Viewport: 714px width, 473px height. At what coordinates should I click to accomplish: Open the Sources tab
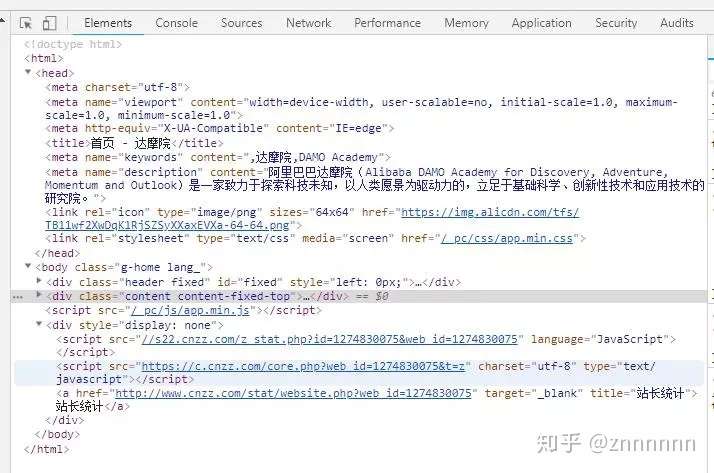click(241, 23)
